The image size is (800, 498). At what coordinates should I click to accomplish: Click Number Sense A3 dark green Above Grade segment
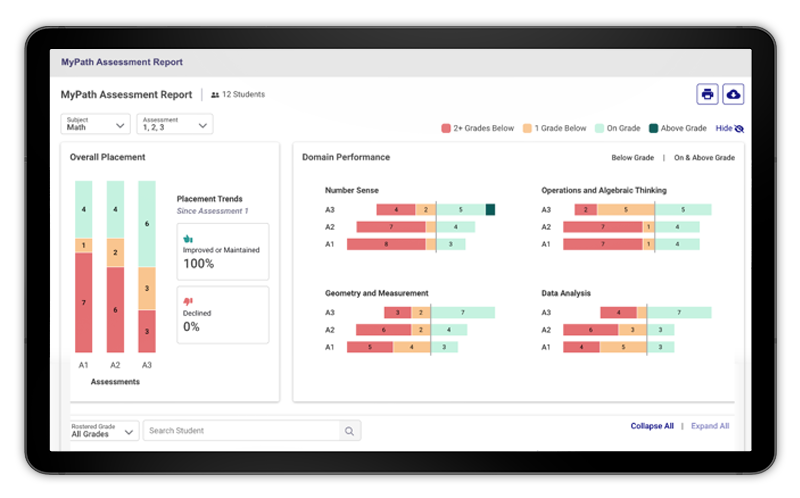tap(490, 210)
